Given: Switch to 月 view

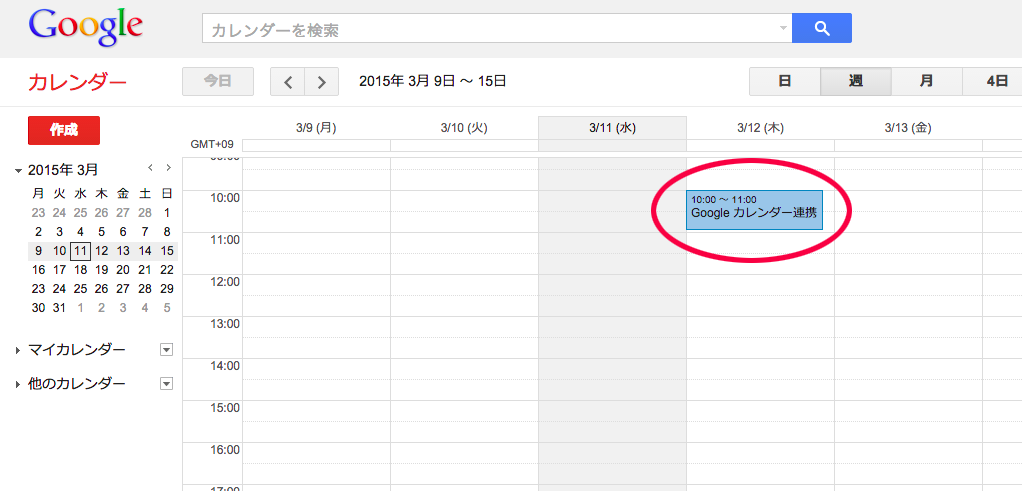Looking at the screenshot, I should point(926,82).
